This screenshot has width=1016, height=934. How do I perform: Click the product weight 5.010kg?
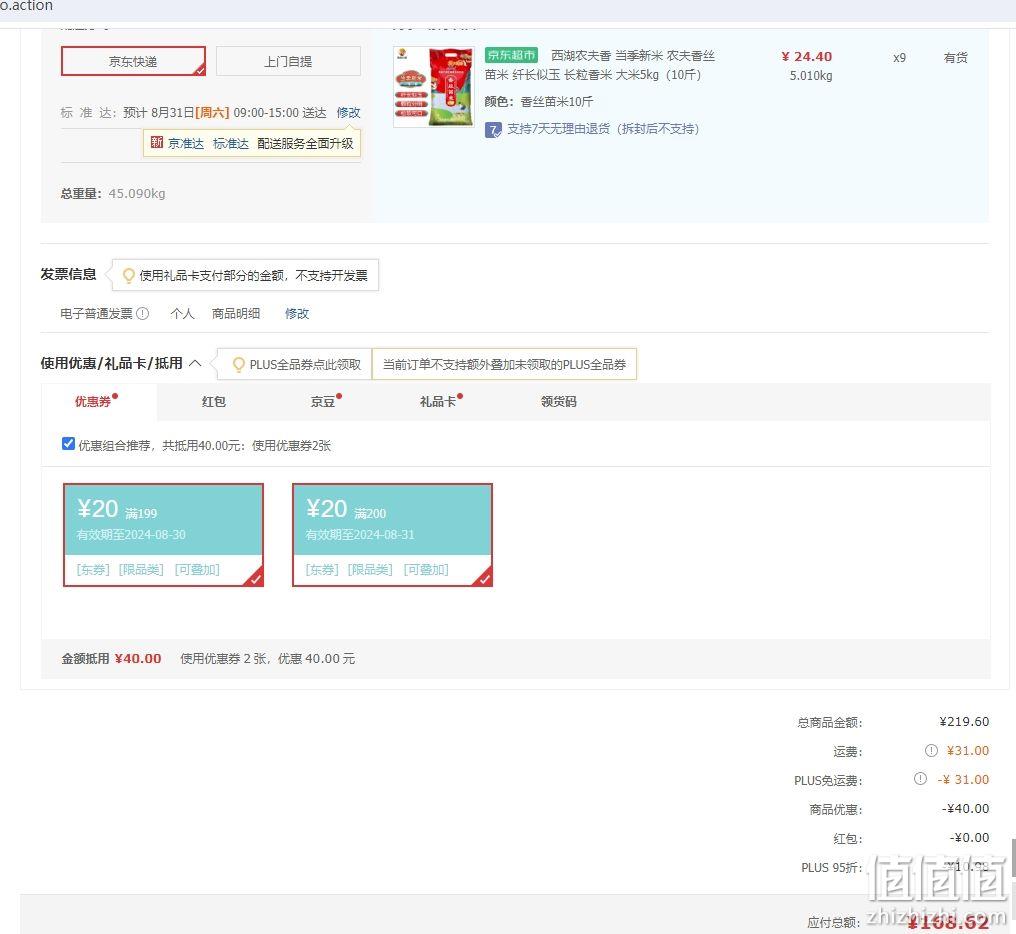811,76
